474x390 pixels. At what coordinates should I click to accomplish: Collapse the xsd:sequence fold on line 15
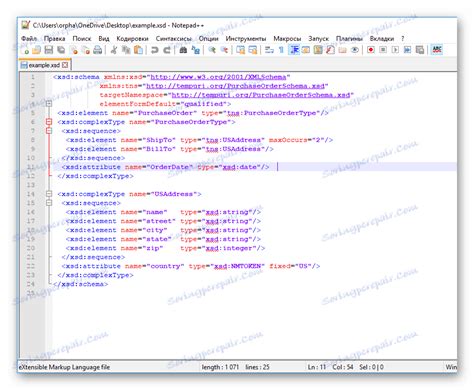(x=49, y=203)
